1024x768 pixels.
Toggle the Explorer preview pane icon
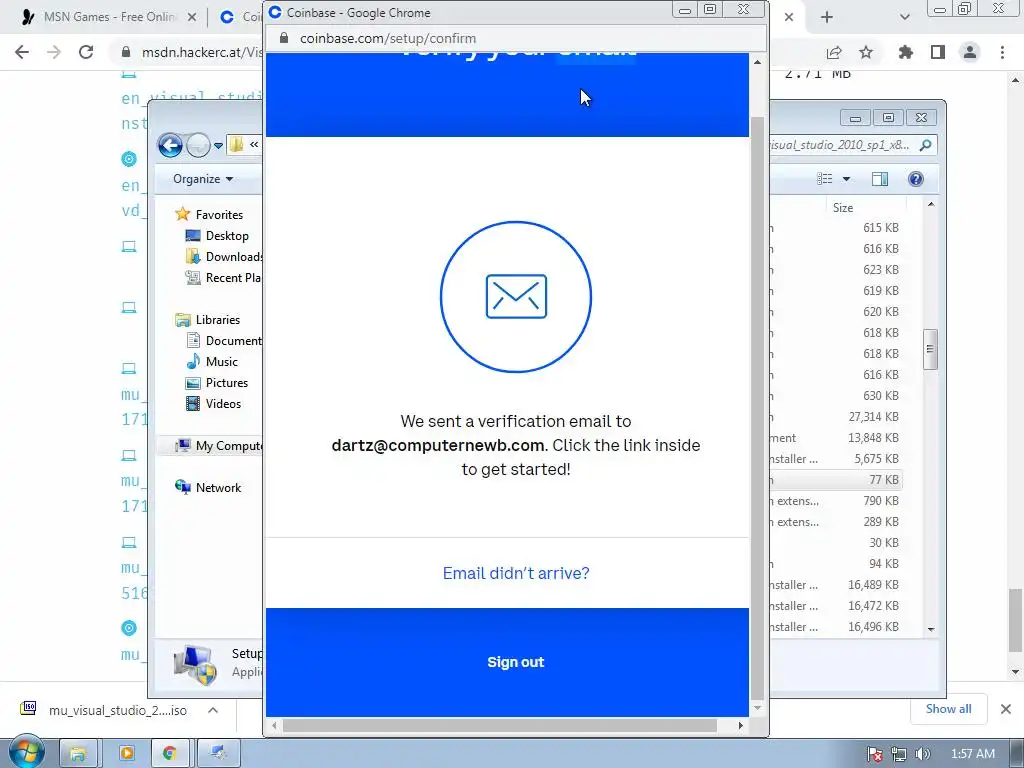[880, 179]
